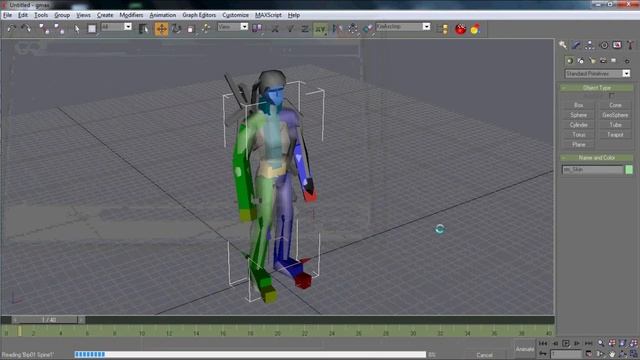Open the Animation menu
The height and width of the screenshot is (360, 640).
point(162,15)
